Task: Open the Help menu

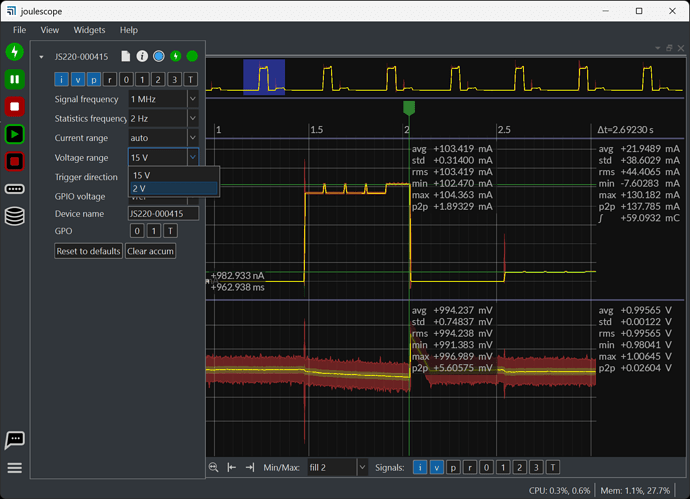Action: pos(129,30)
